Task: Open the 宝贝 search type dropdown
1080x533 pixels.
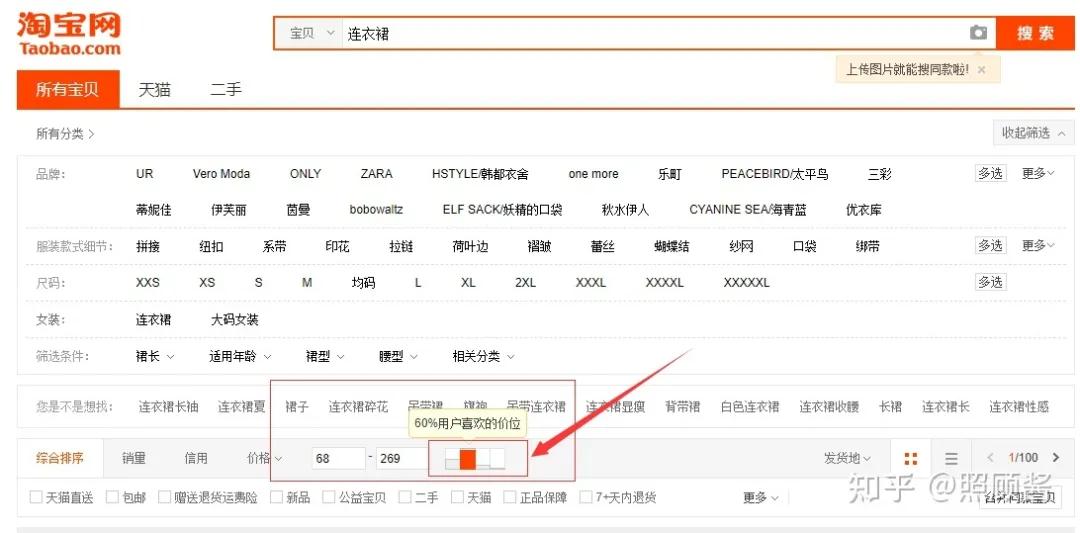Action: pos(311,34)
